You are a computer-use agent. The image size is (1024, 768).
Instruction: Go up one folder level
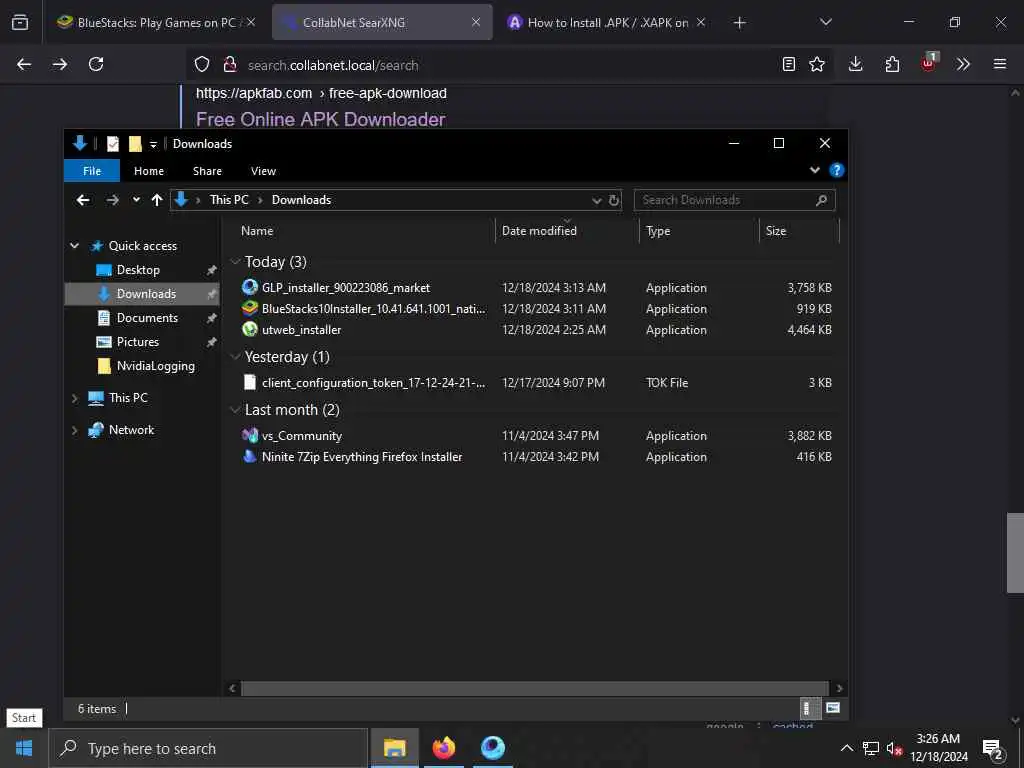[157, 200]
